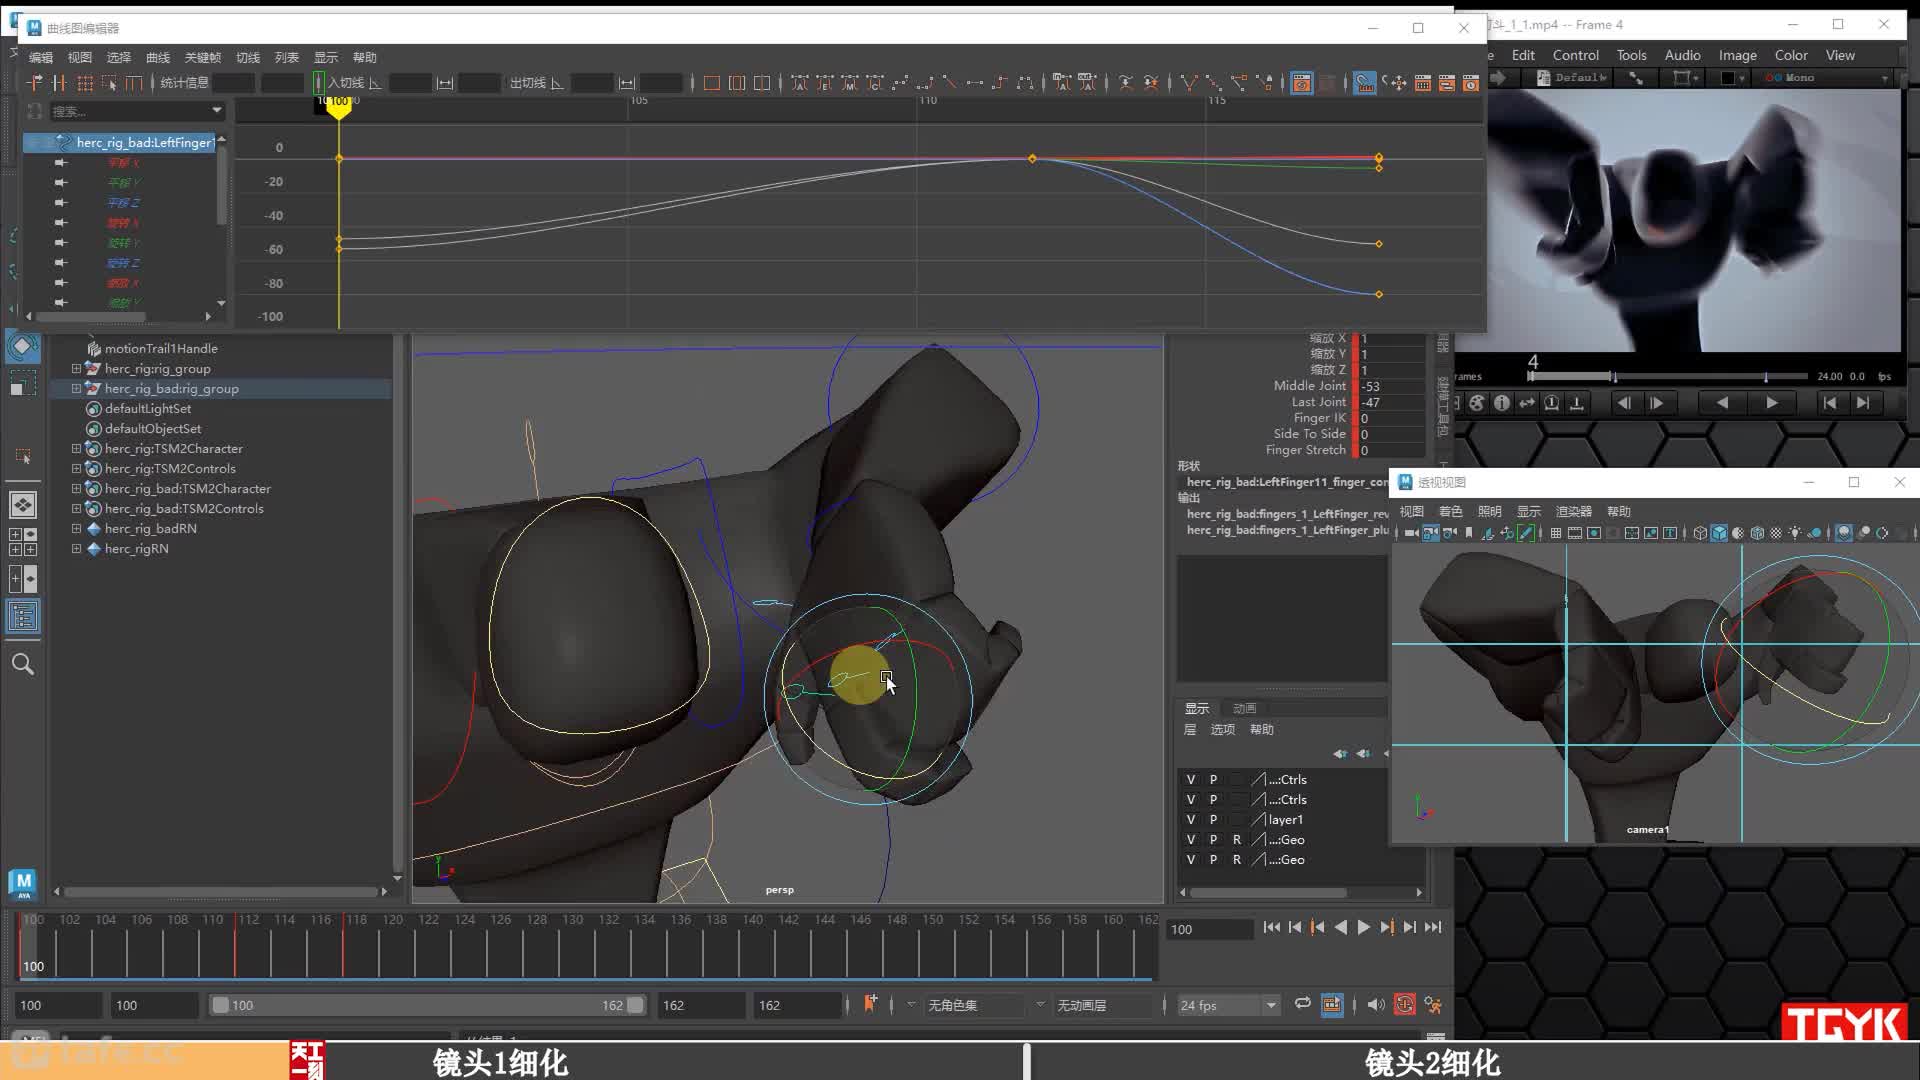This screenshot has height=1080, width=1920.
Task: Click the frame playback range icon
Action: (737, 83)
